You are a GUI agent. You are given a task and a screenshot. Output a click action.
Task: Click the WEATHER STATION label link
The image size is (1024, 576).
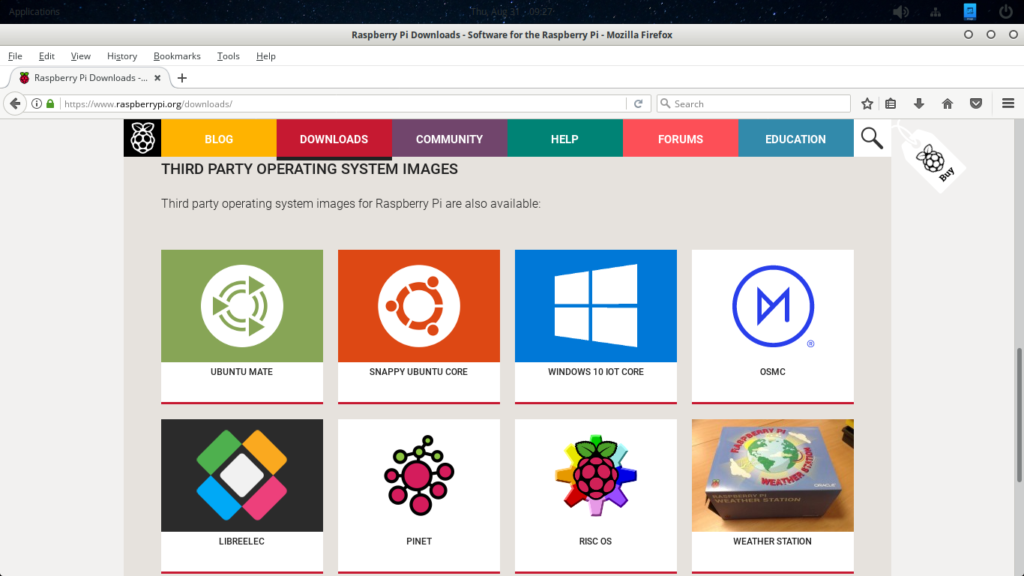772,541
